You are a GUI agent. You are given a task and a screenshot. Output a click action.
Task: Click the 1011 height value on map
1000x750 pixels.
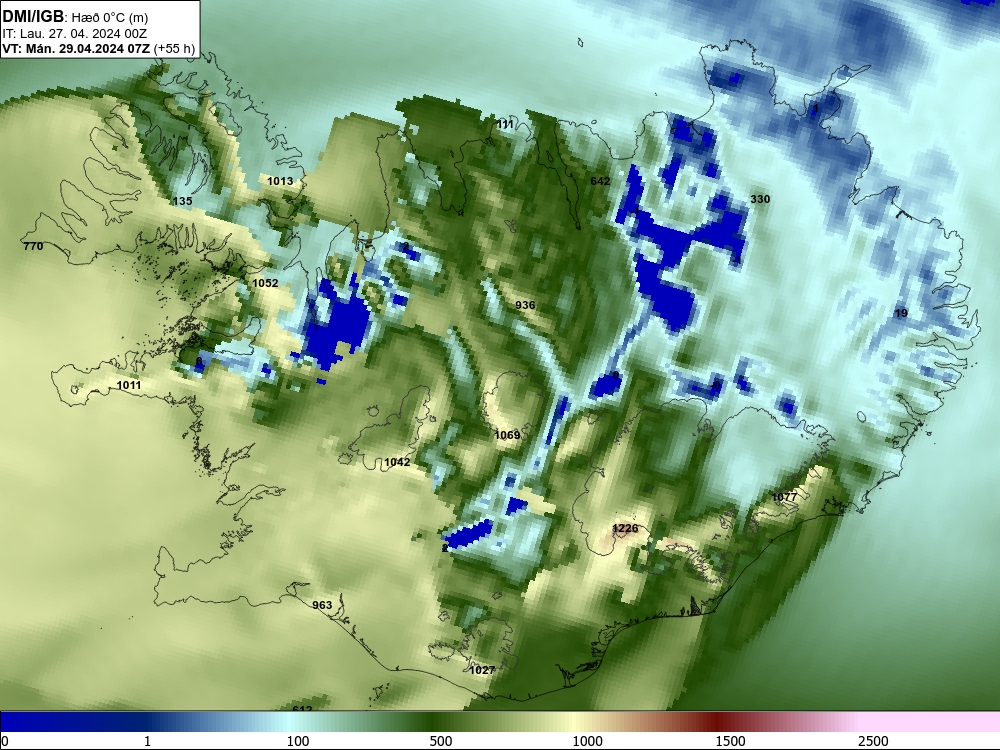[128, 385]
